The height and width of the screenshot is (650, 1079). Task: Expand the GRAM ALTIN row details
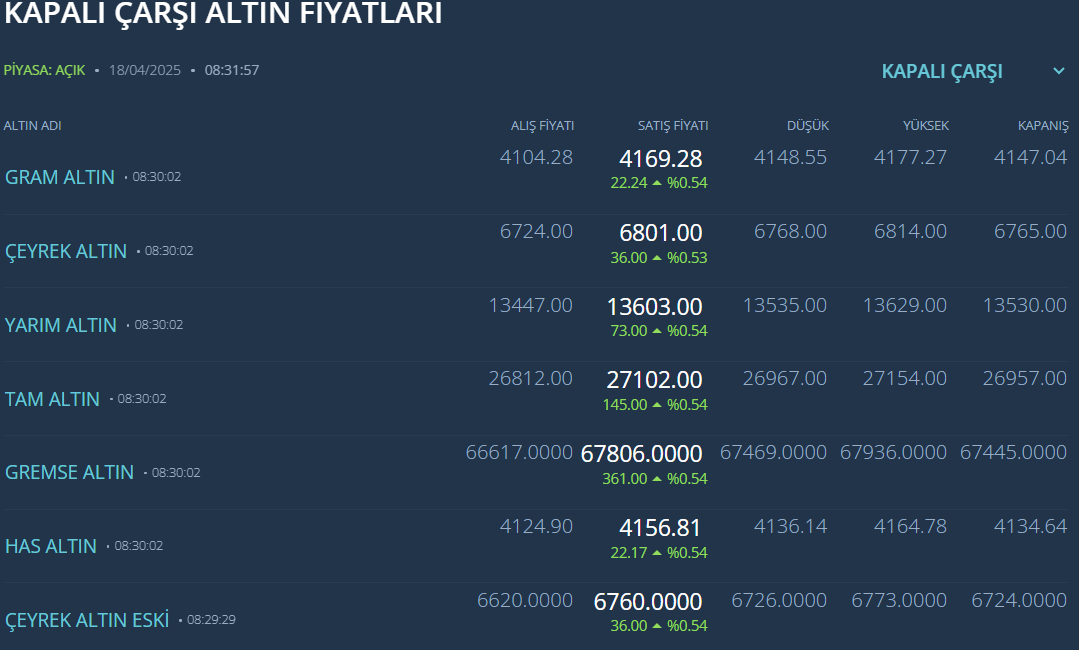click(x=60, y=177)
